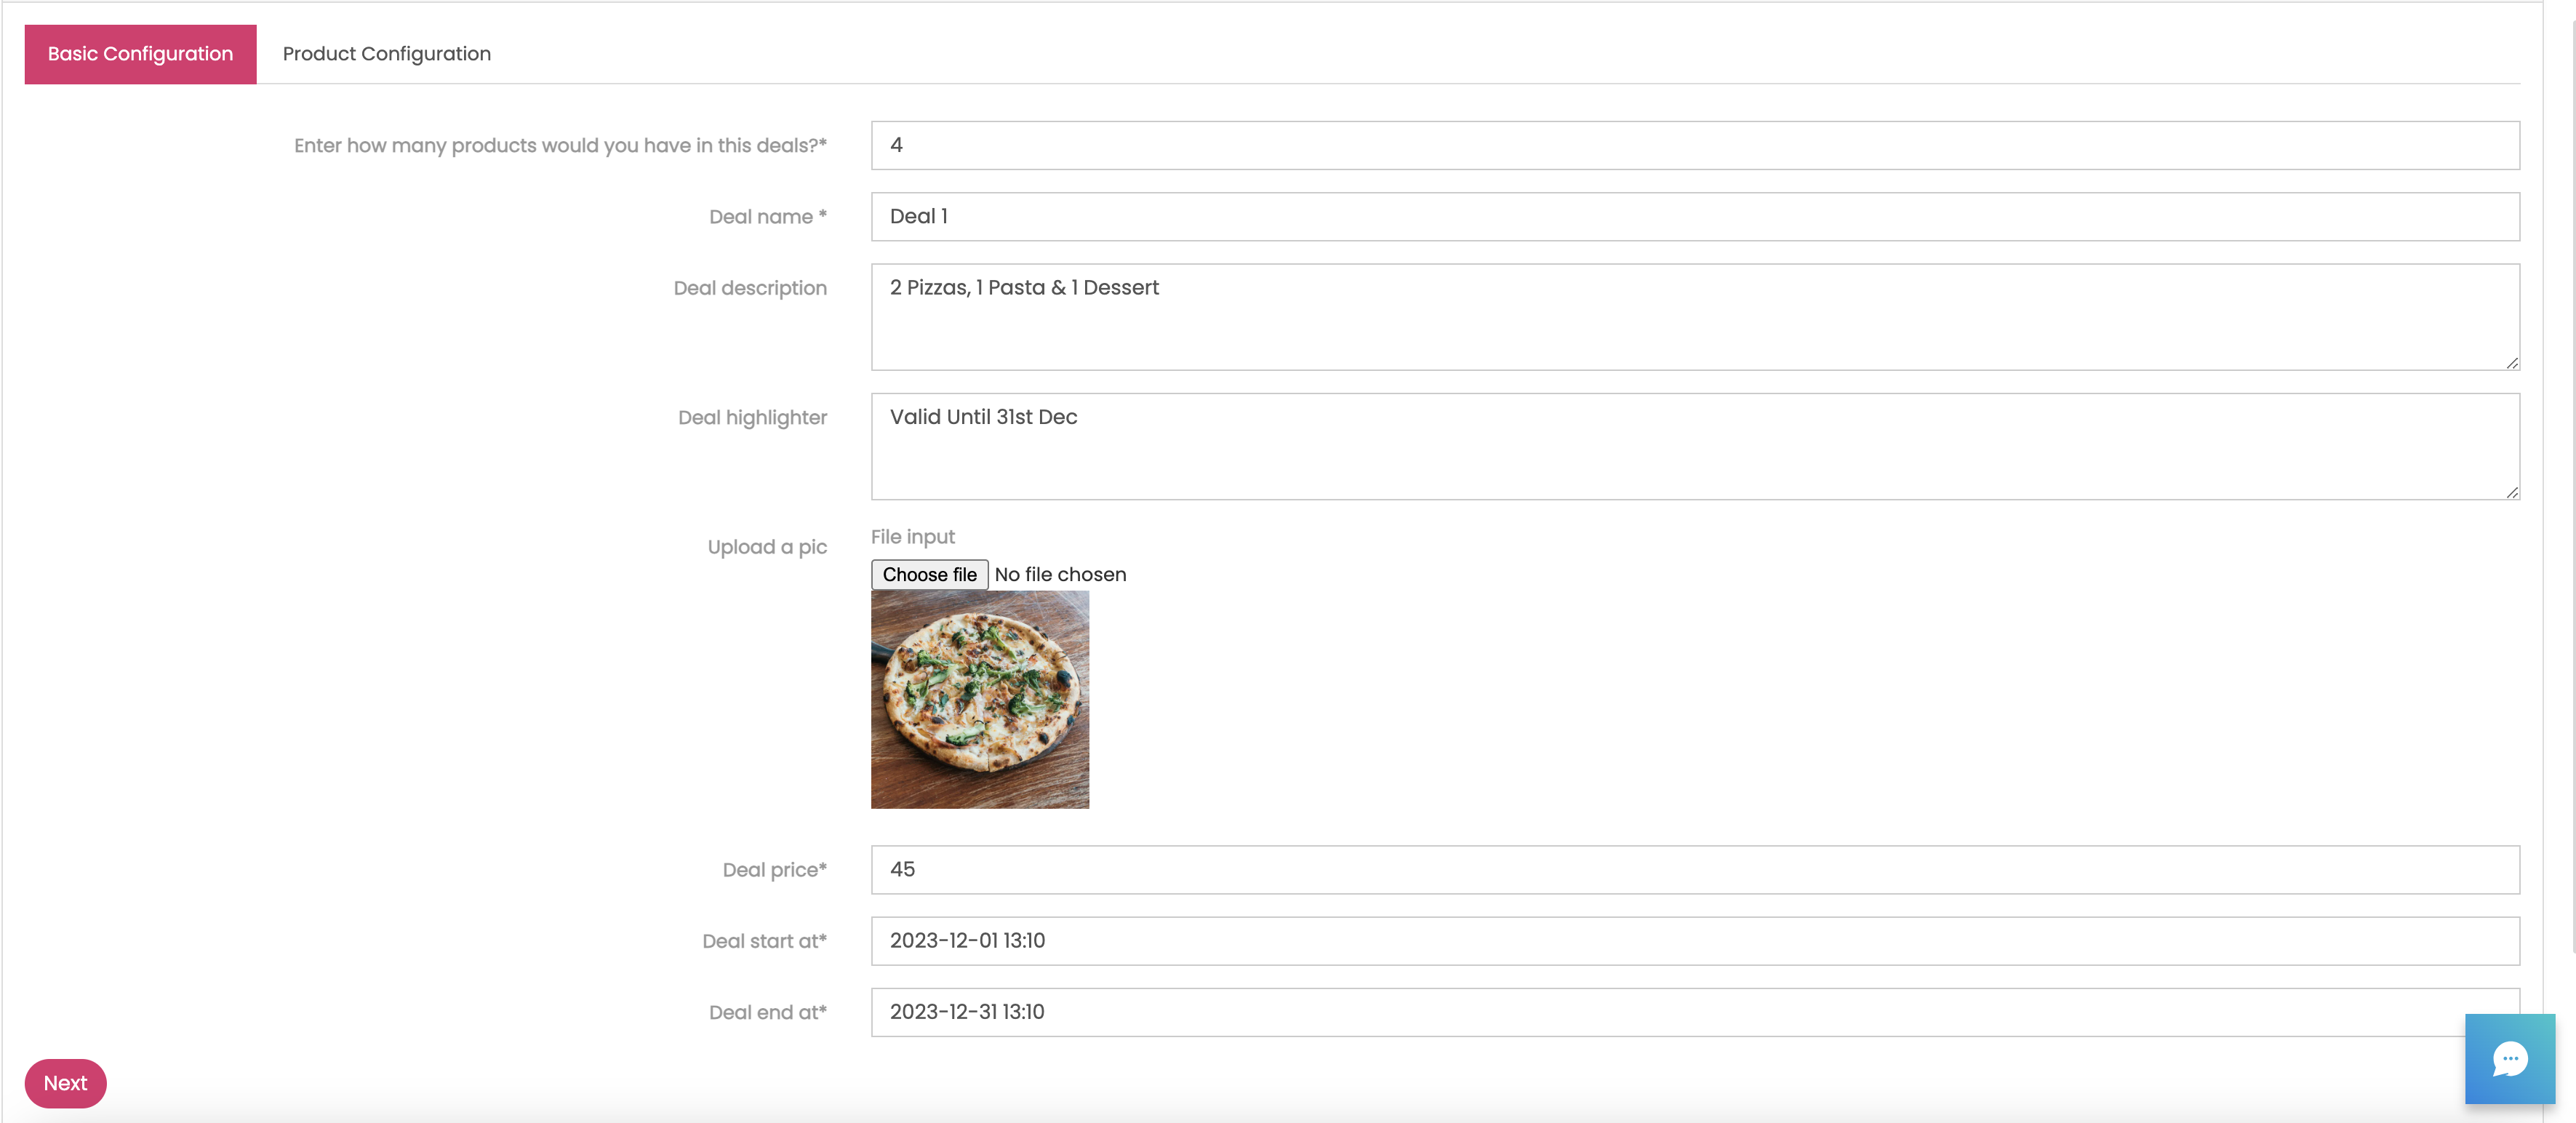Click the Upload a pic label
The width and height of the screenshot is (2576, 1123).
766,547
